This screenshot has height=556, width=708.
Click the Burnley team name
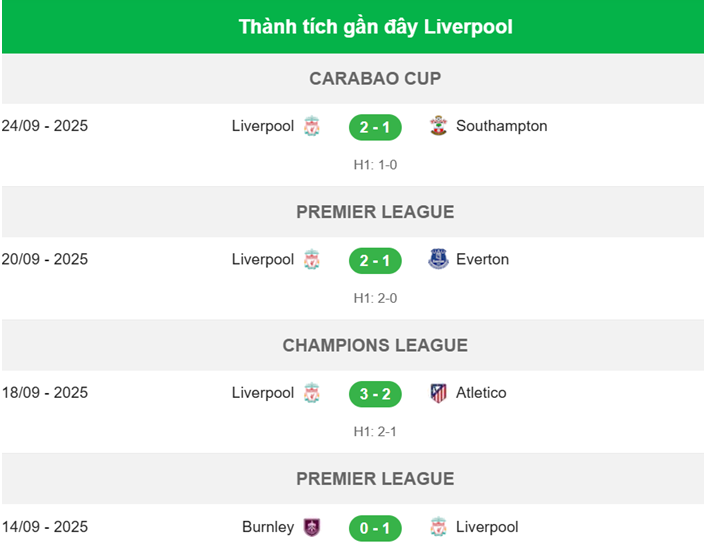click(268, 527)
